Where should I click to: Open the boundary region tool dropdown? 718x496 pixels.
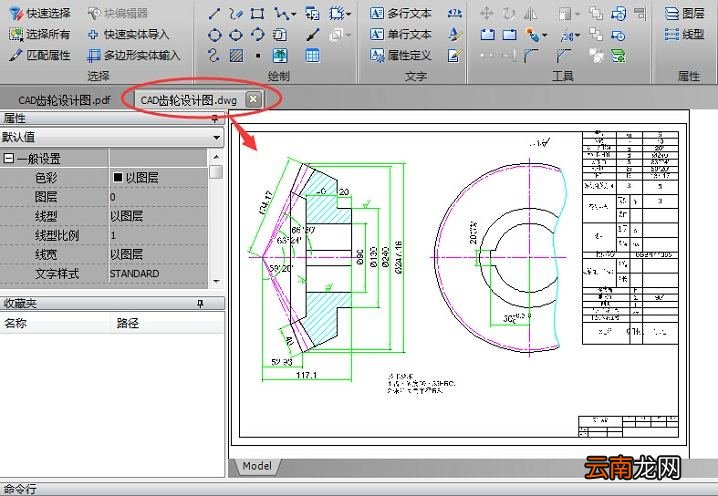pyautogui.click(x=349, y=14)
